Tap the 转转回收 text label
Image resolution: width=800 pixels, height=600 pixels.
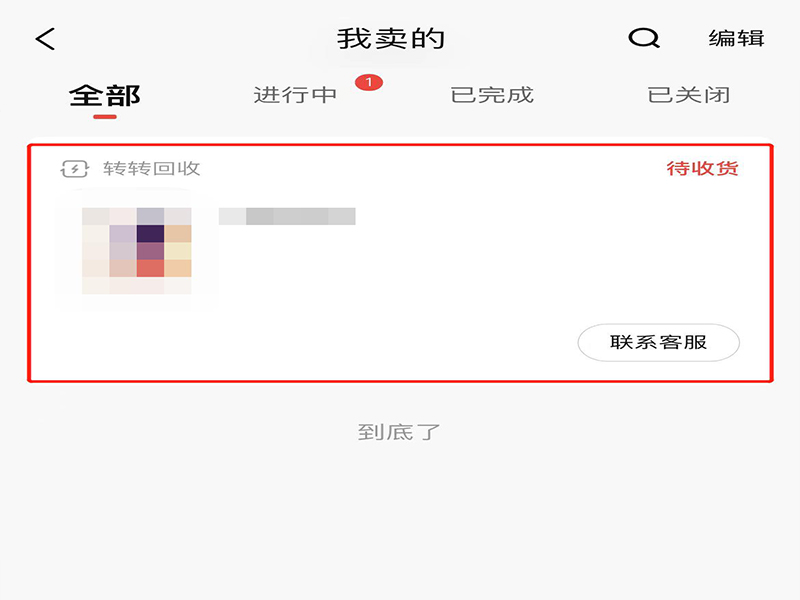point(152,168)
